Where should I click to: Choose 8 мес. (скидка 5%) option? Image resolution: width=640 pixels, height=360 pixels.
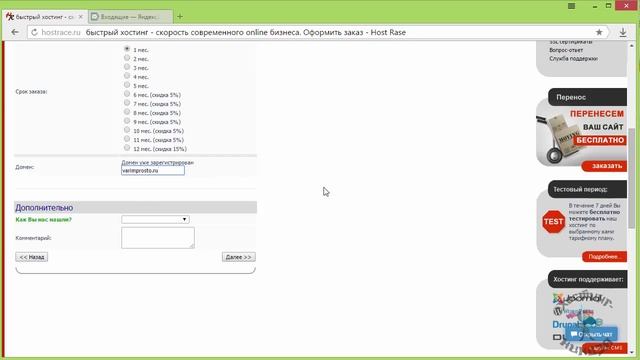pyautogui.click(x=127, y=112)
